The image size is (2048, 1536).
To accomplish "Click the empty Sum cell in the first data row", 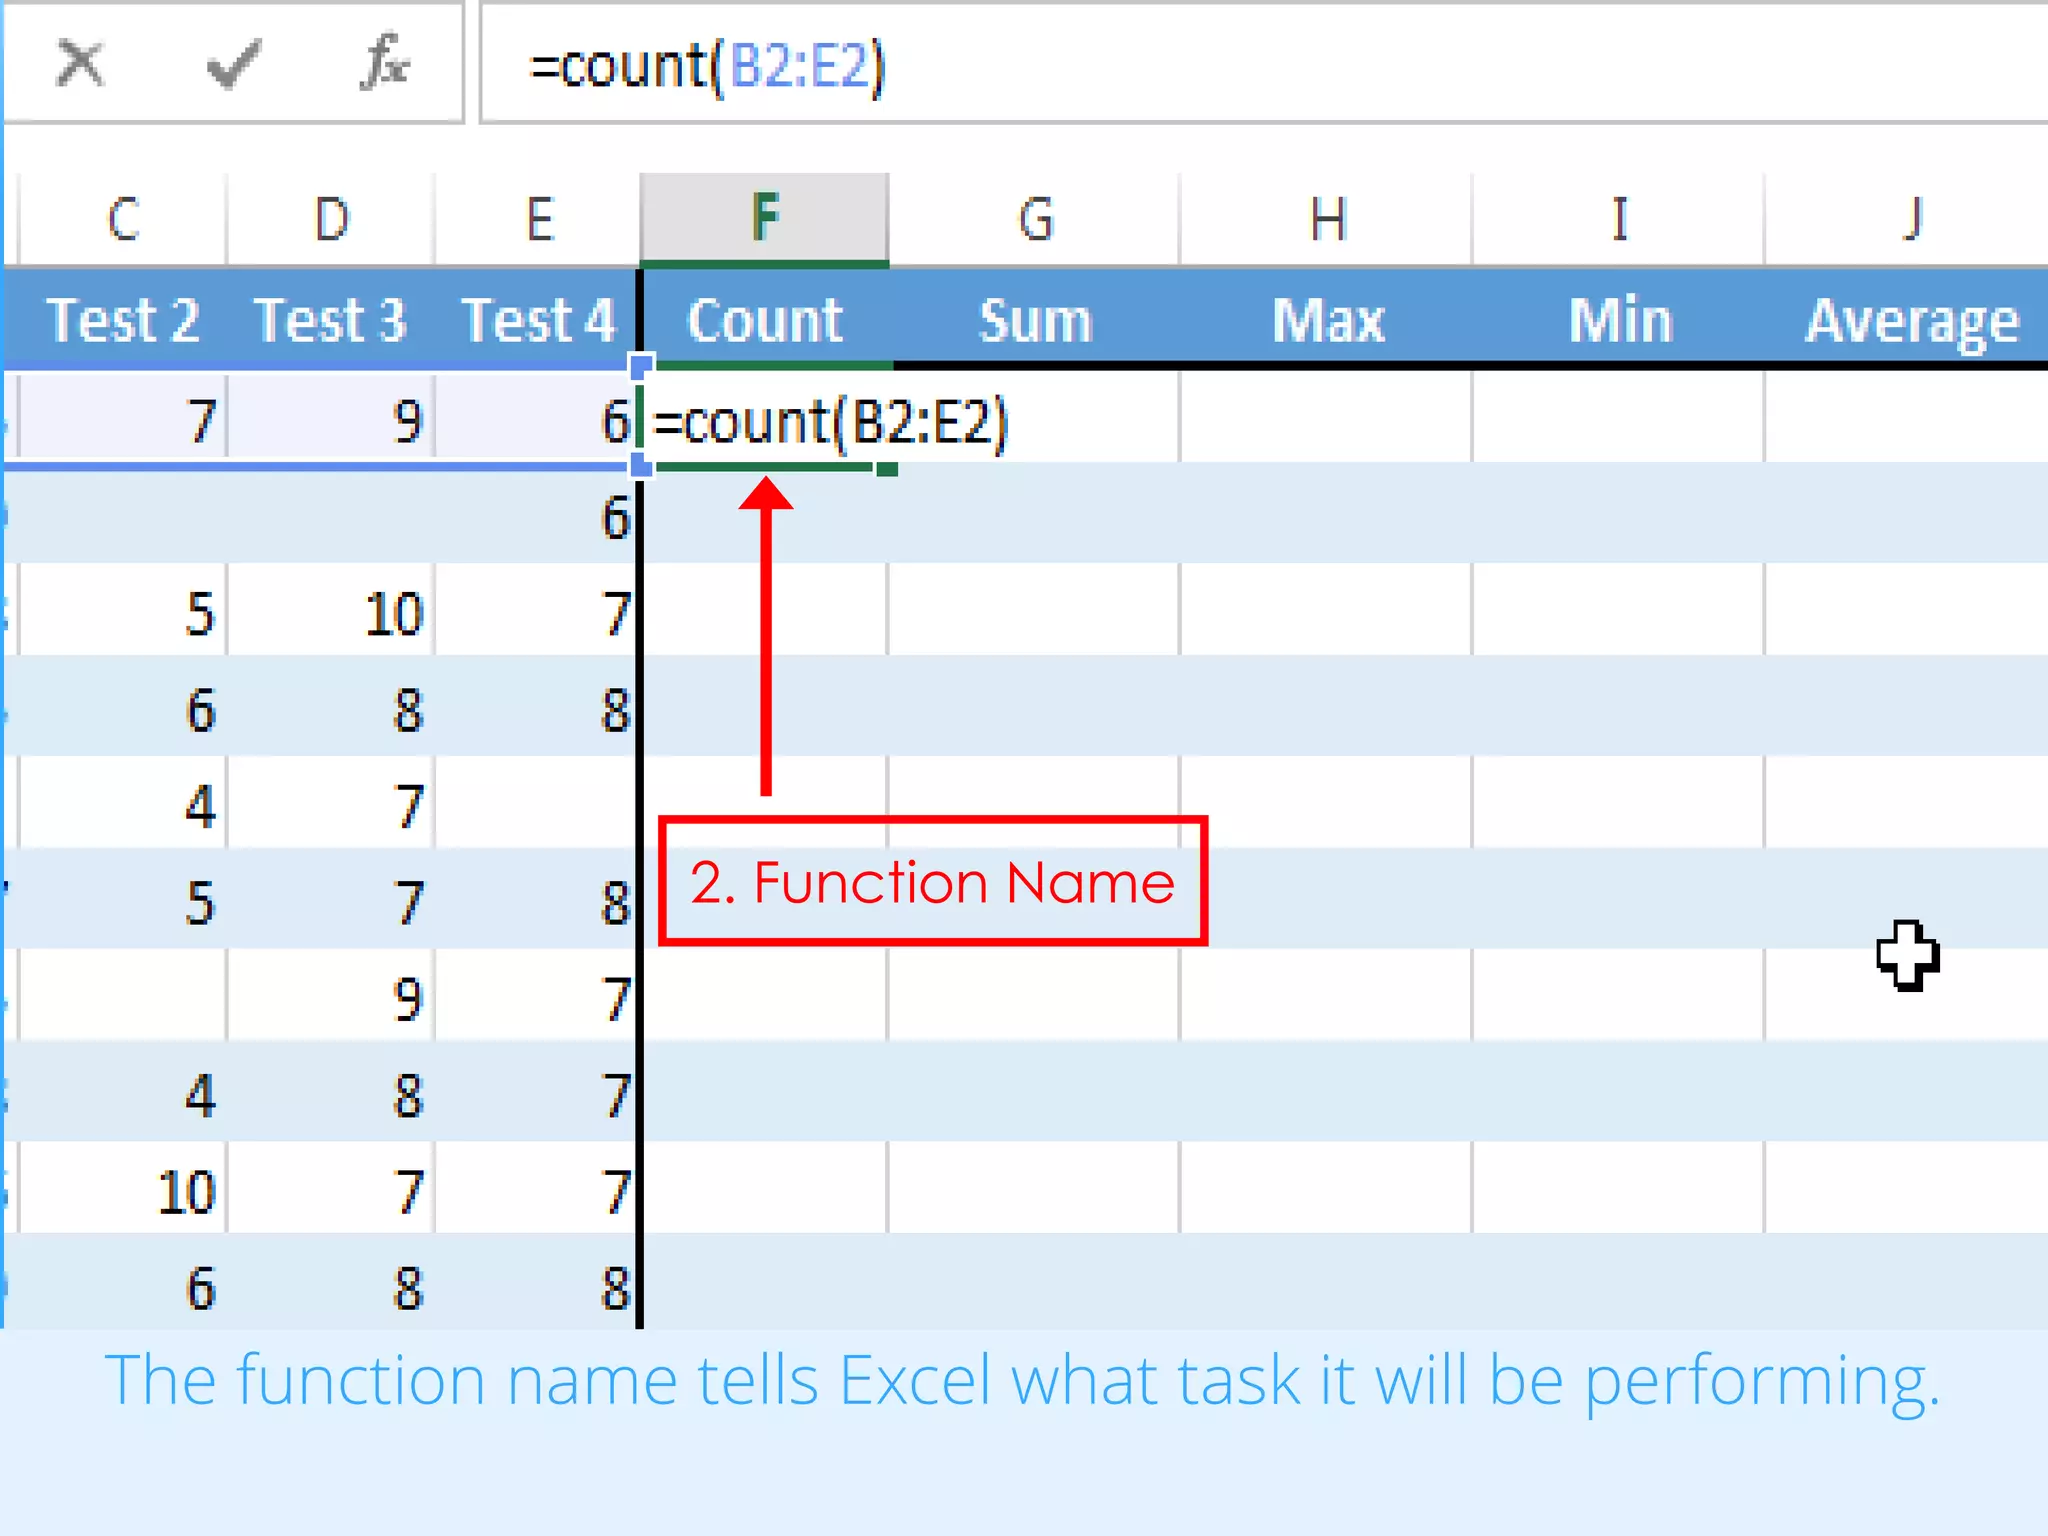I will click(1035, 419).
